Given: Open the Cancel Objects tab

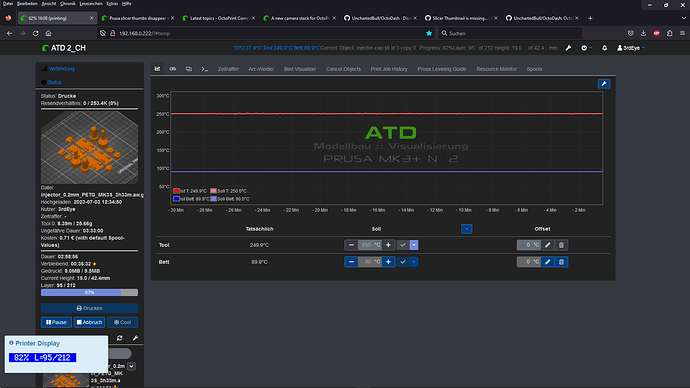Looking at the screenshot, I should pyautogui.click(x=343, y=69).
